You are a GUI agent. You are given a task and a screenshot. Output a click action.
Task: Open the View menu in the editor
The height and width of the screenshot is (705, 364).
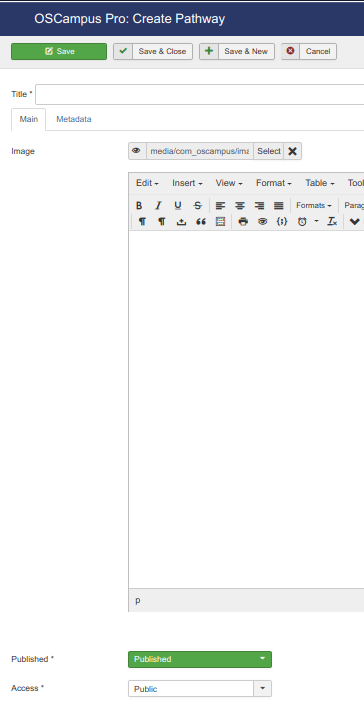coord(229,183)
